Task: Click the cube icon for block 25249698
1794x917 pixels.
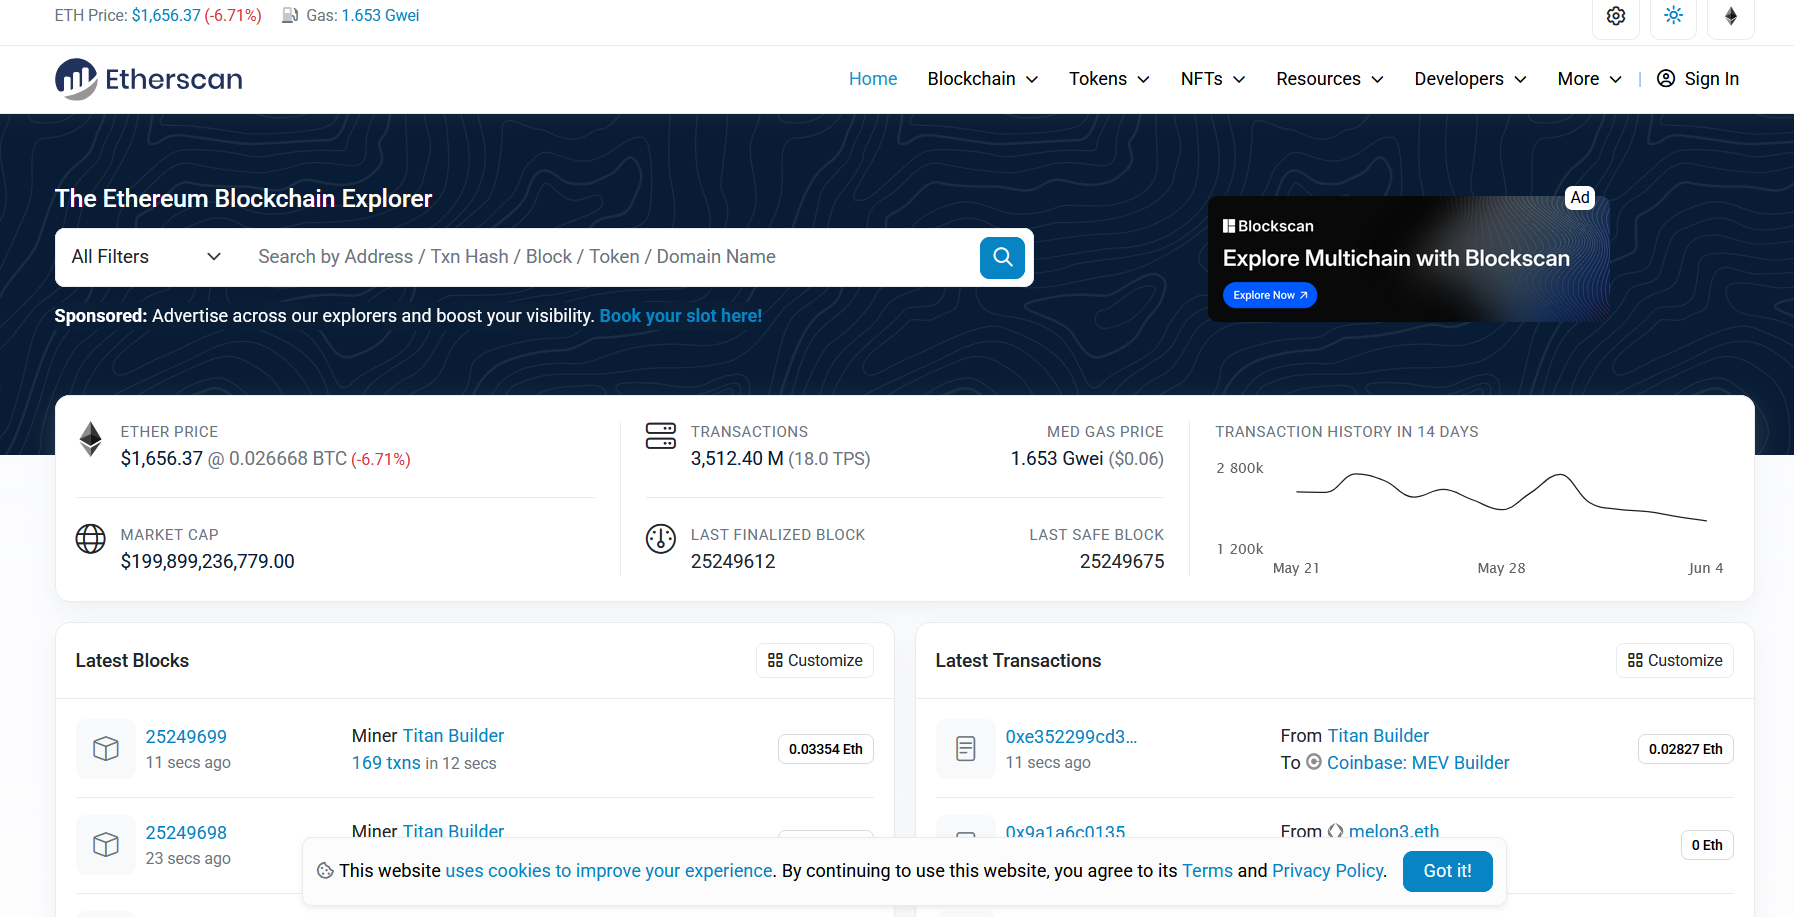Action: point(106,845)
